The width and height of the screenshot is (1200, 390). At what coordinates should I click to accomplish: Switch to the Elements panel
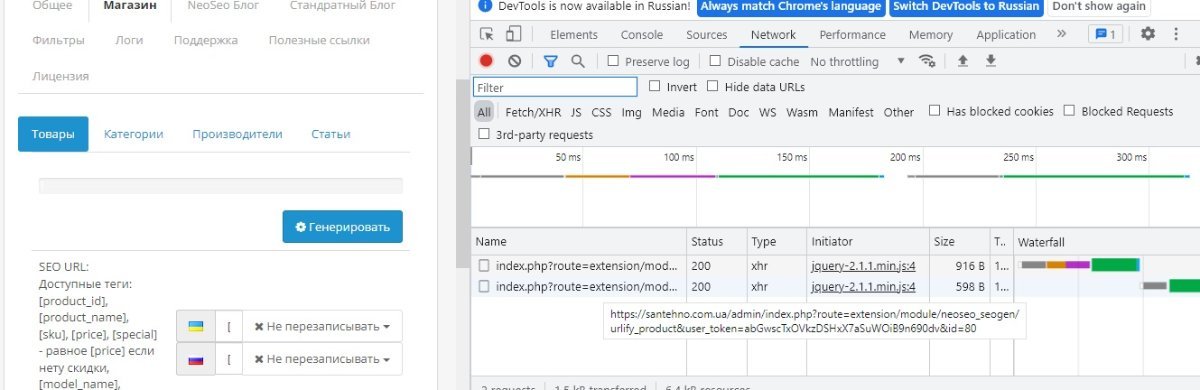574,34
